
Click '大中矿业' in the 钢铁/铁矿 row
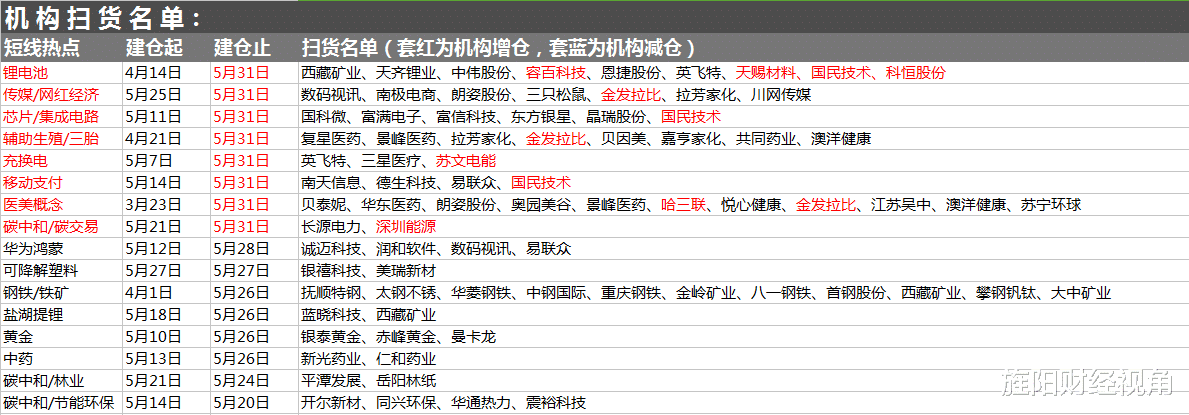[1081, 294]
